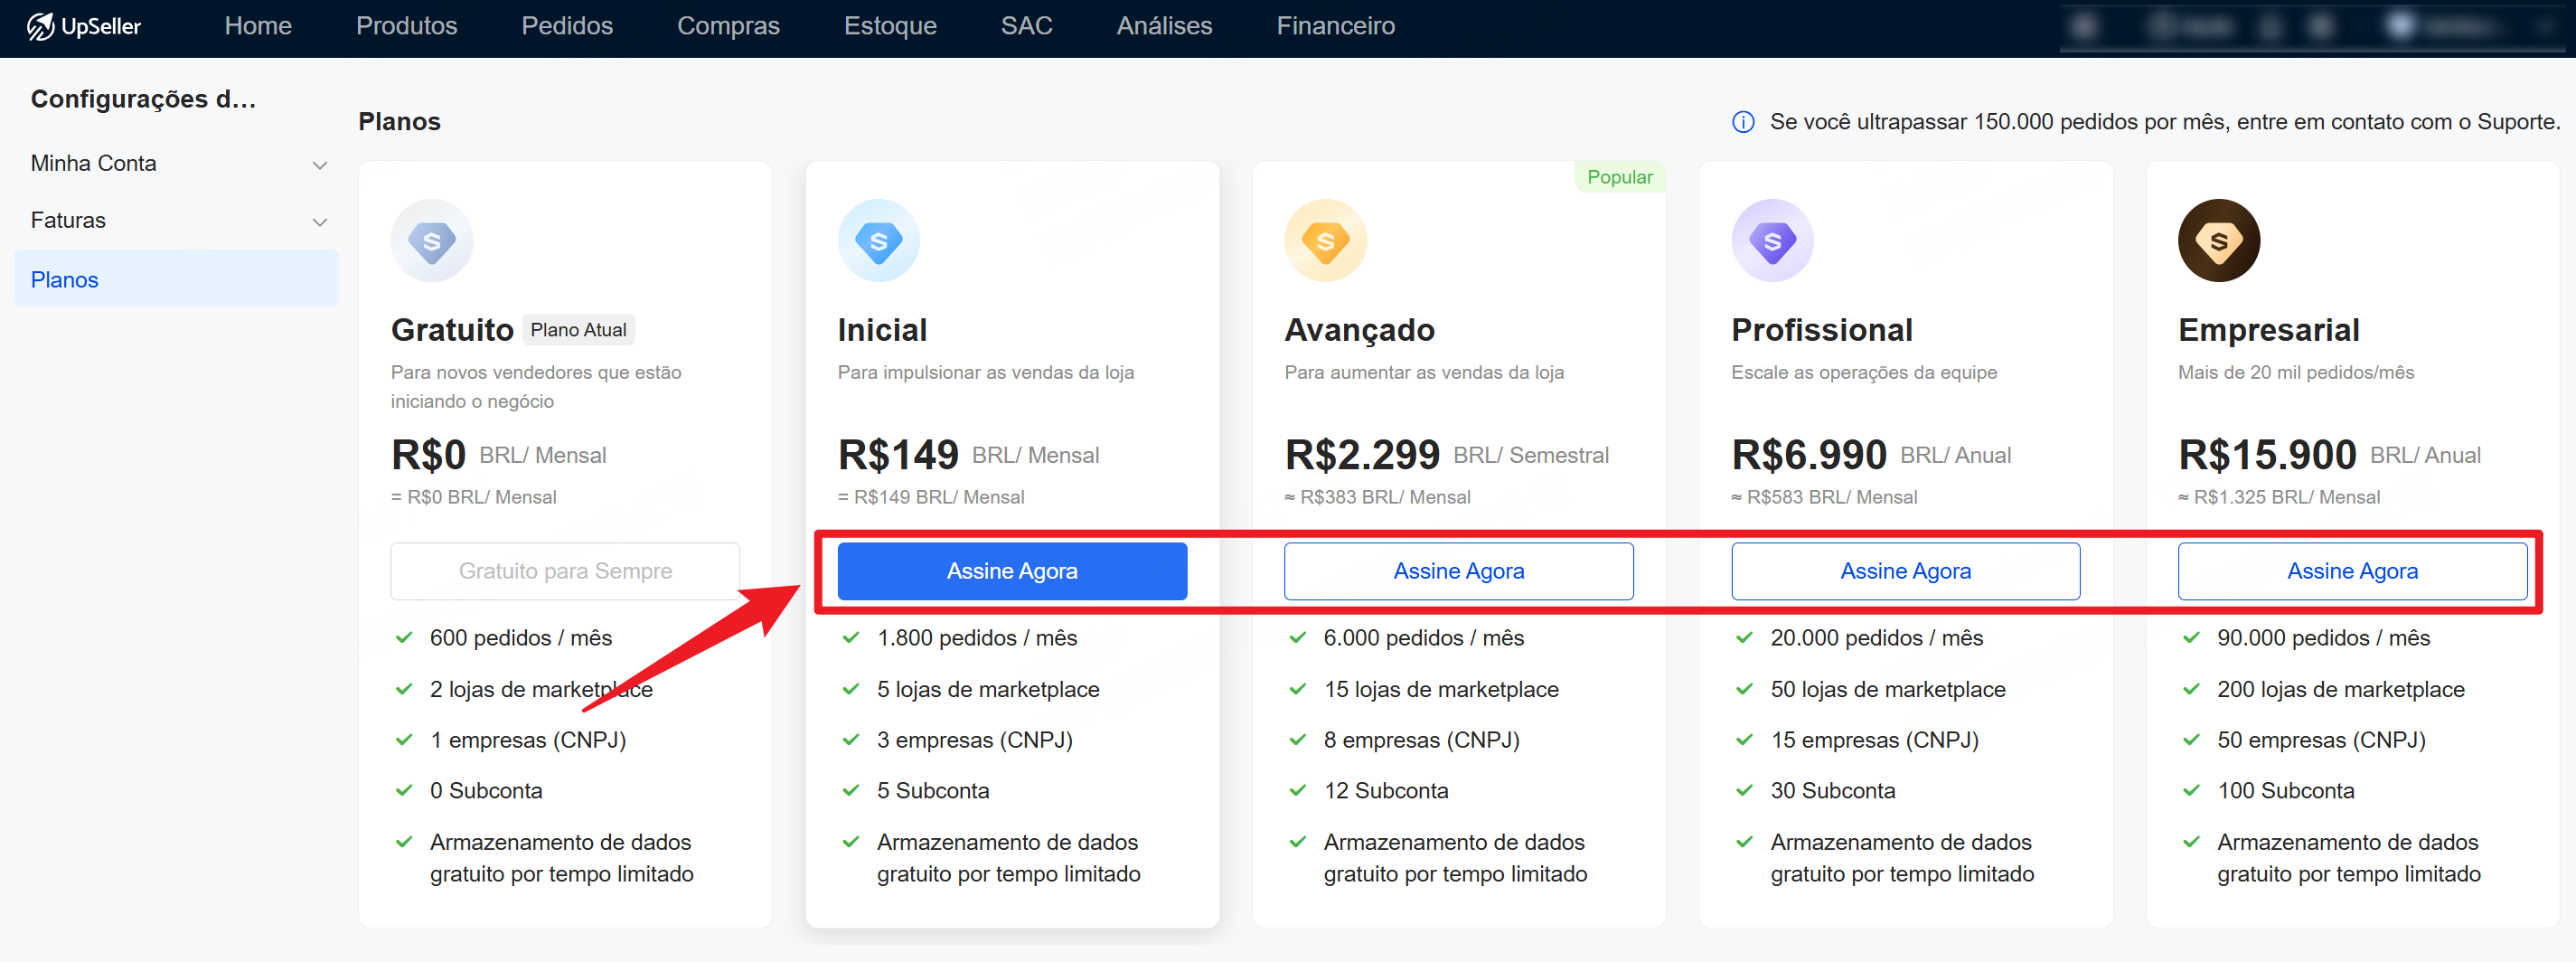Click Assine Agora for the Avançado plan
This screenshot has width=2576, height=962.
[1458, 571]
